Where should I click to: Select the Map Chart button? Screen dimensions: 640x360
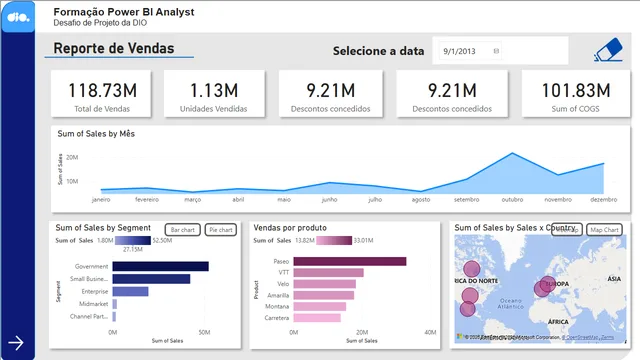pos(604,230)
